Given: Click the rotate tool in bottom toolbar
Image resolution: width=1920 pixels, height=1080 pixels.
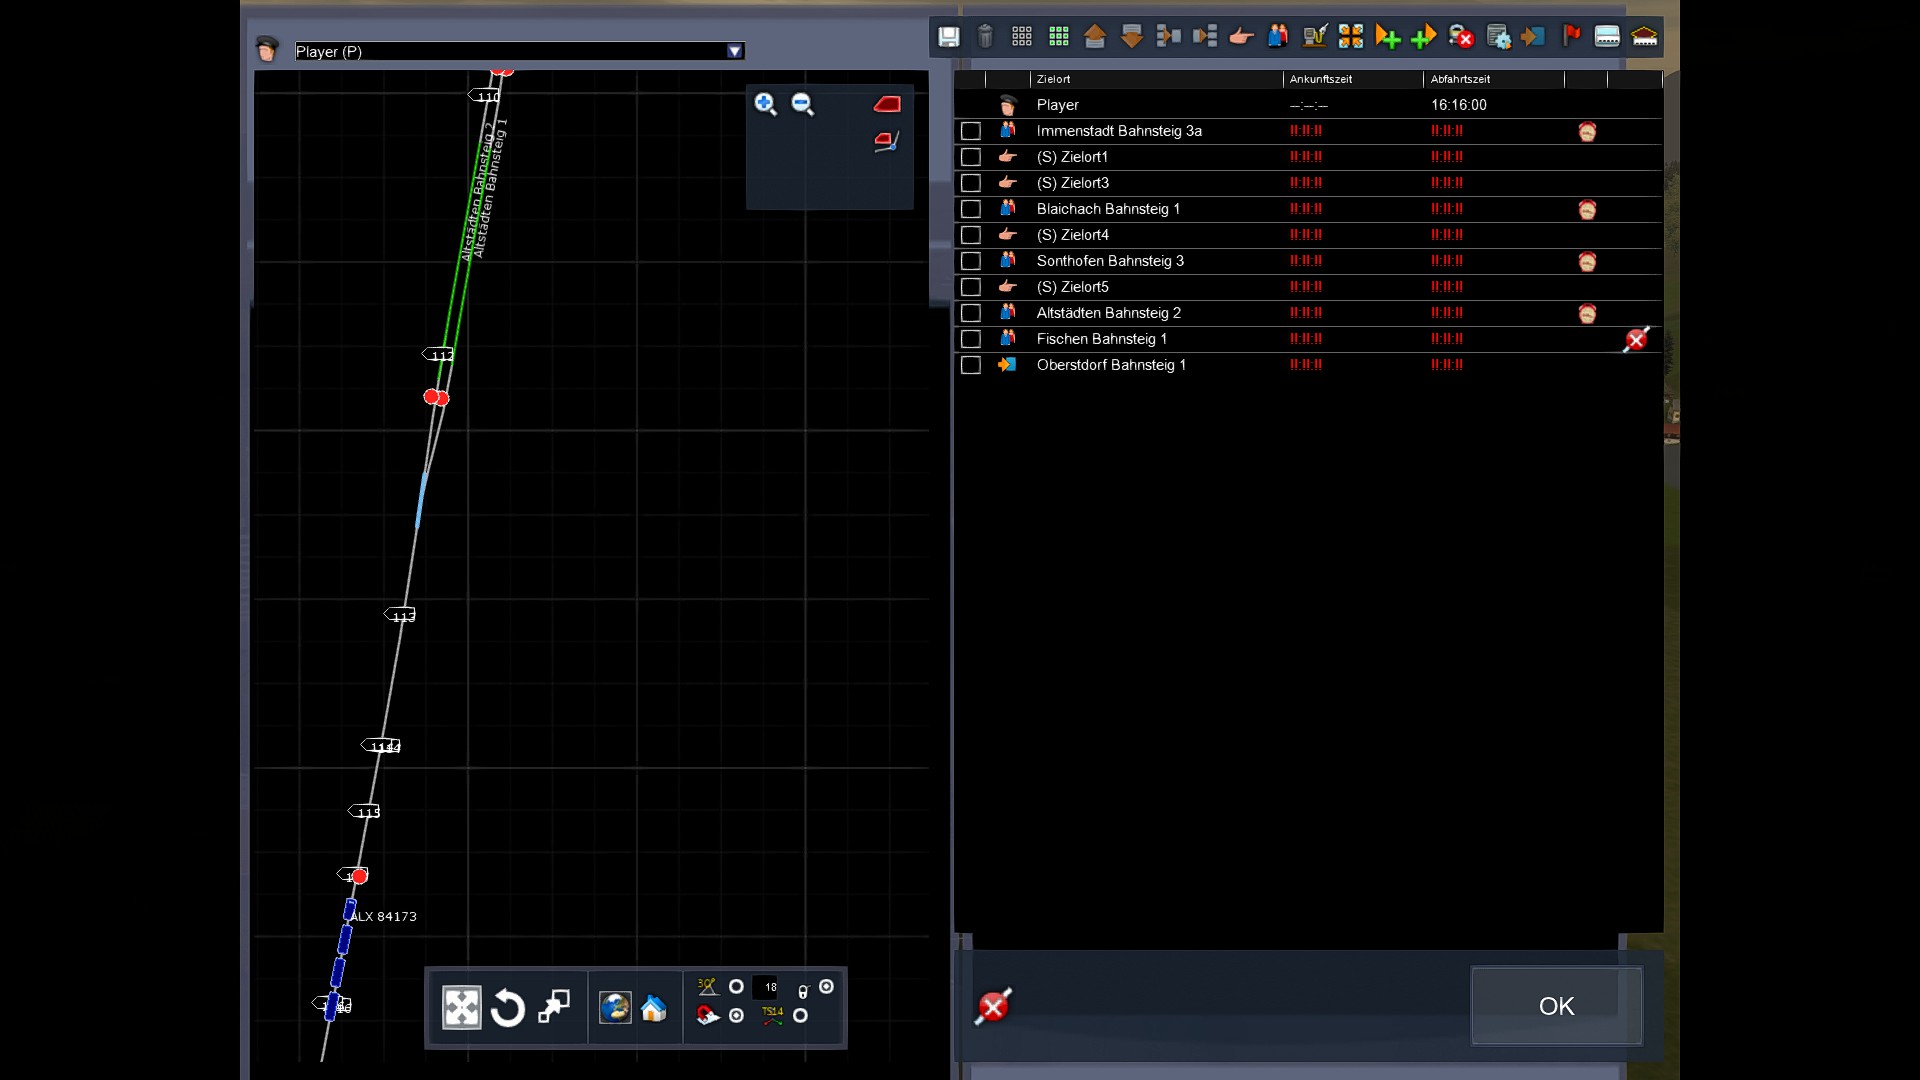Looking at the screenshot, I should click(508, 1007).
